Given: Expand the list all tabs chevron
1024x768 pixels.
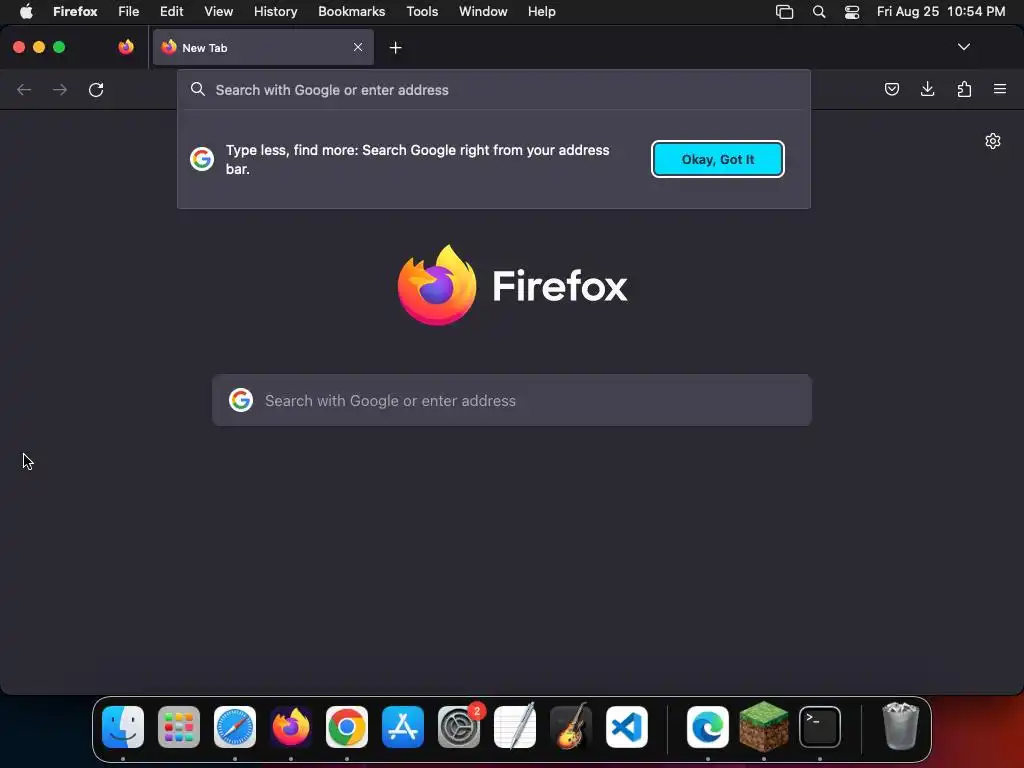Looking at the screenshot, I should pyautogui.click(x=963, y=47).
